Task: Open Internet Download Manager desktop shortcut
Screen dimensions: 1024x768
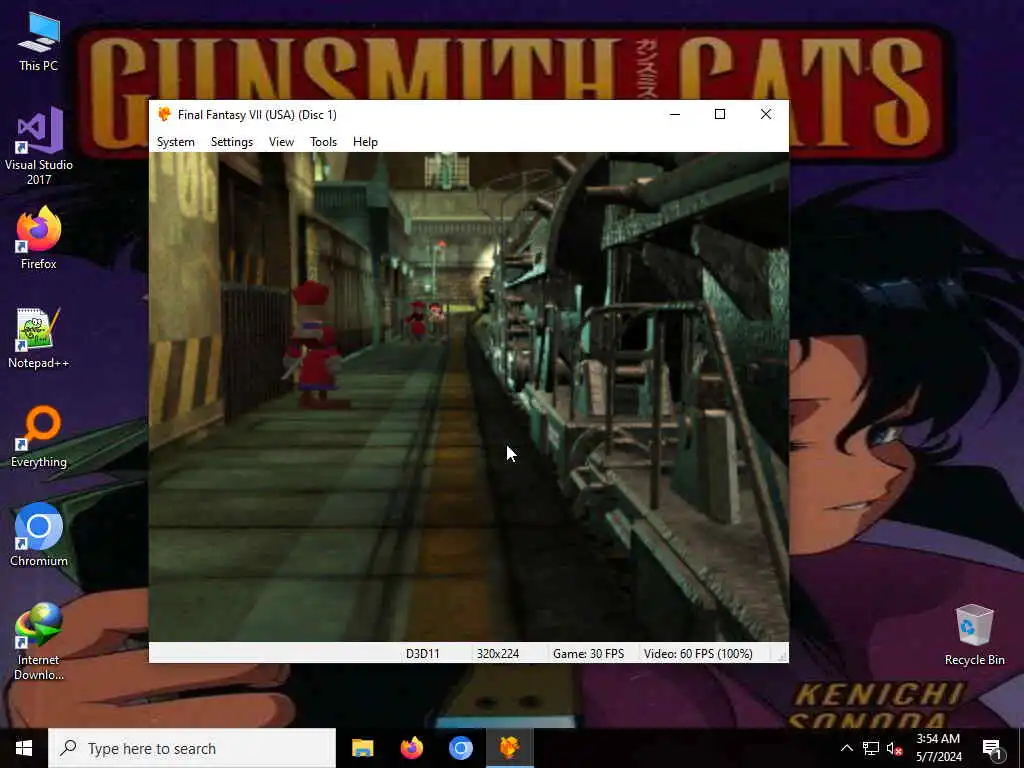Action: tap(39, 641)
